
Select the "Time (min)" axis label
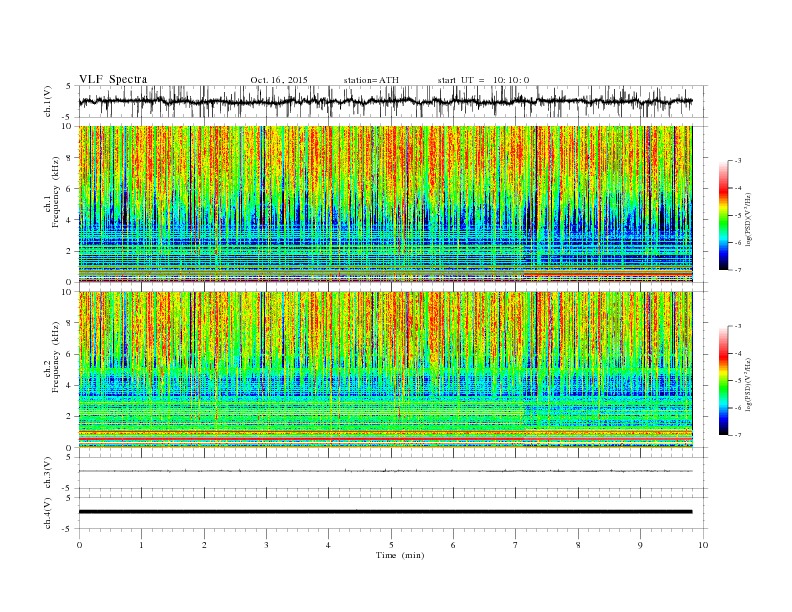click(x=400, y=555)
